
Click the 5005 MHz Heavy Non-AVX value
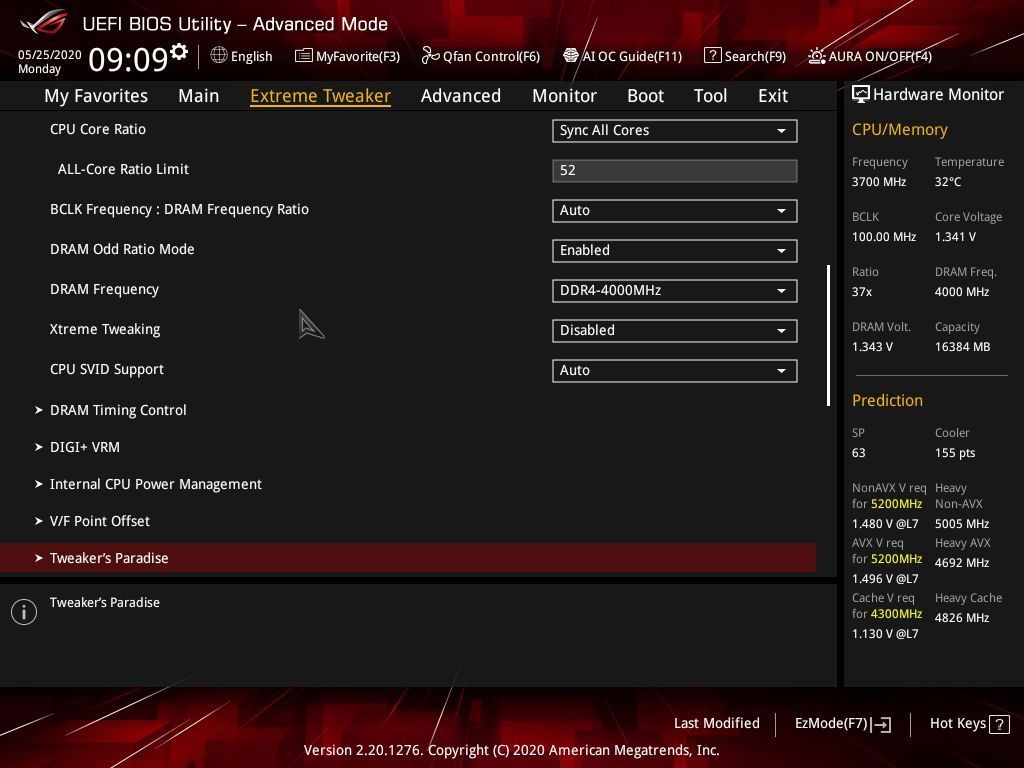click(961, 524)
